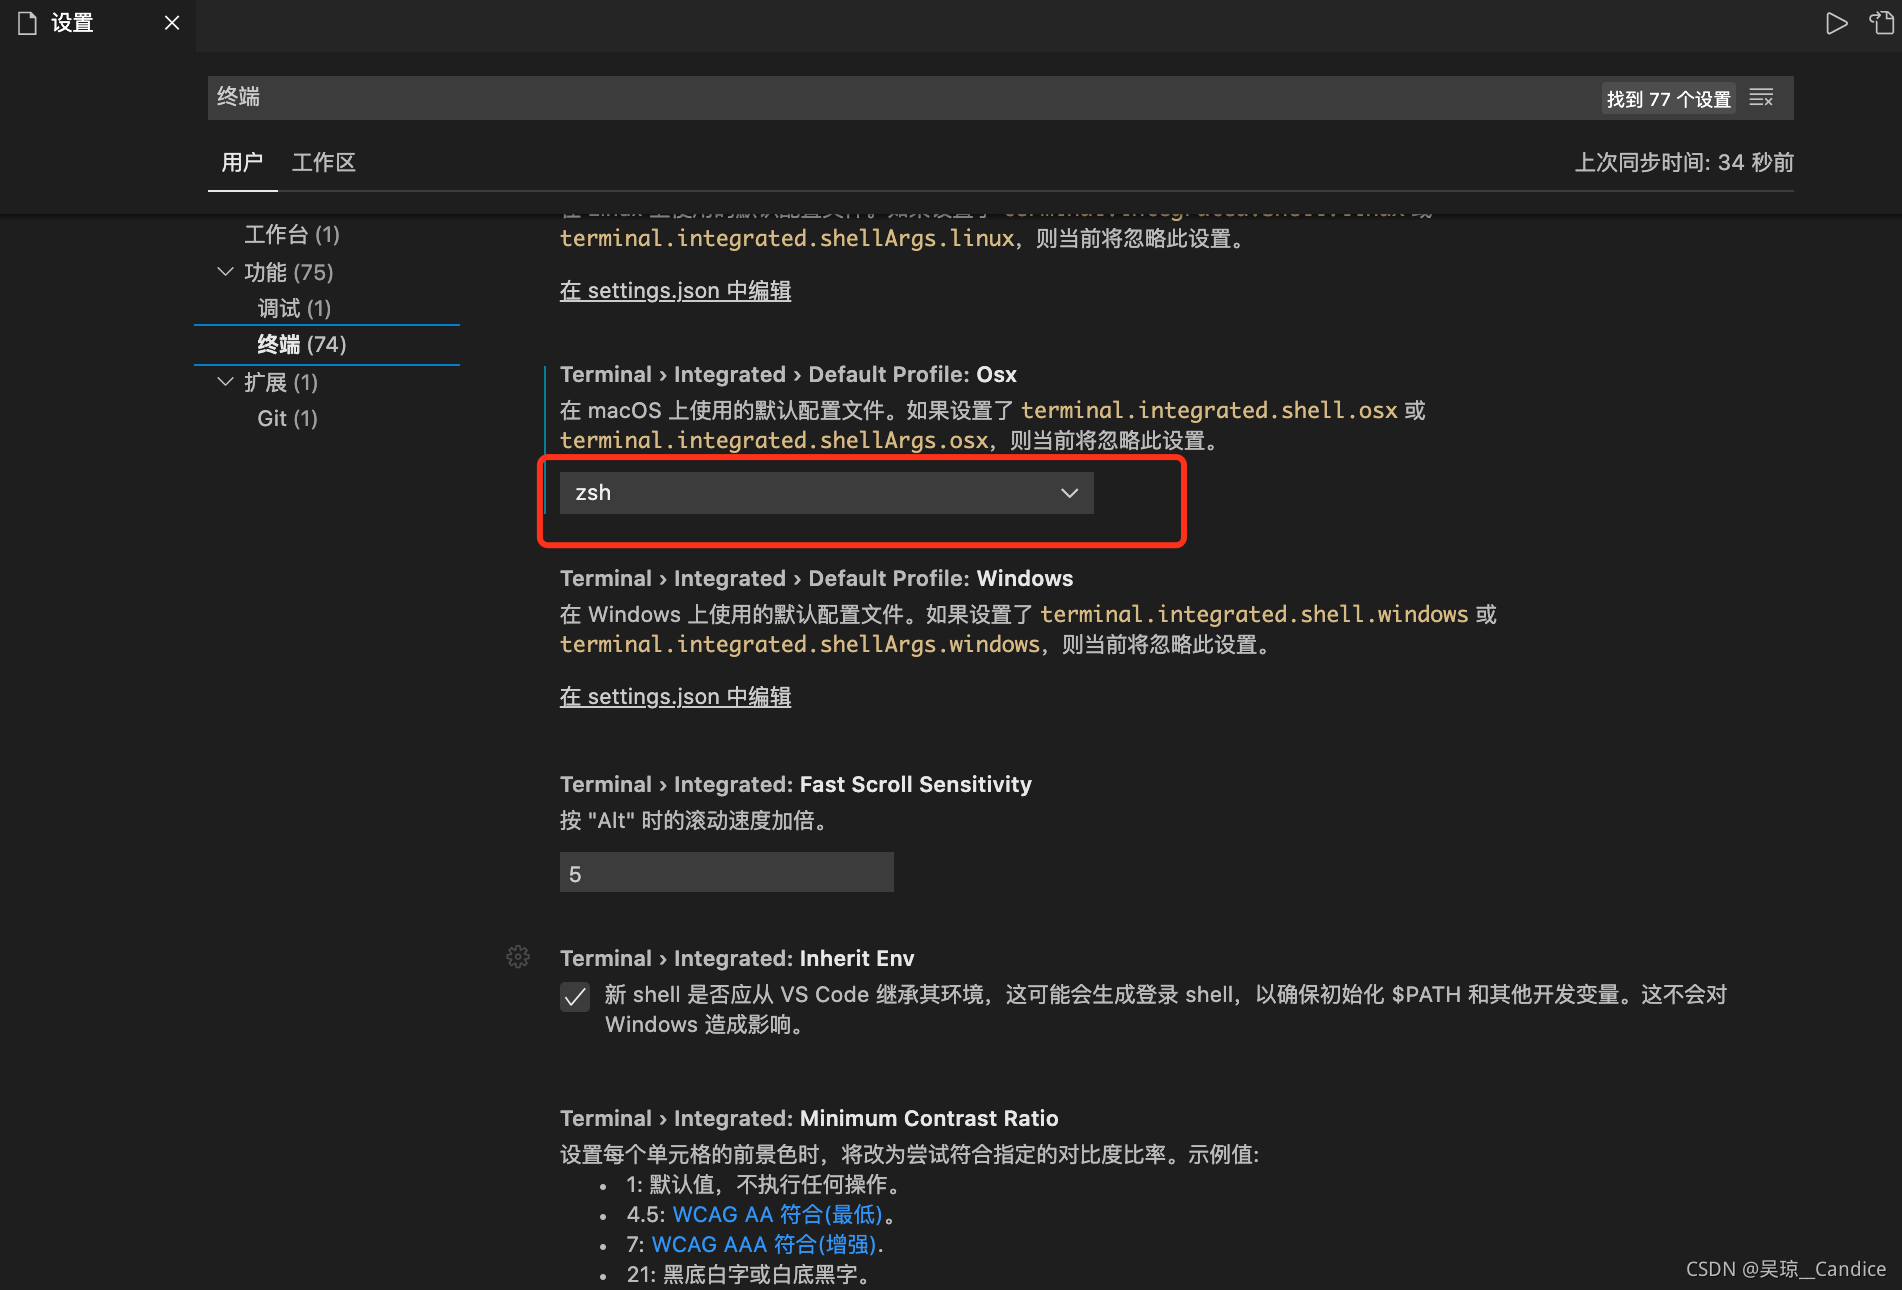Click the terminal.integrated.shellArgs.windows setting reference

(800, 645)
